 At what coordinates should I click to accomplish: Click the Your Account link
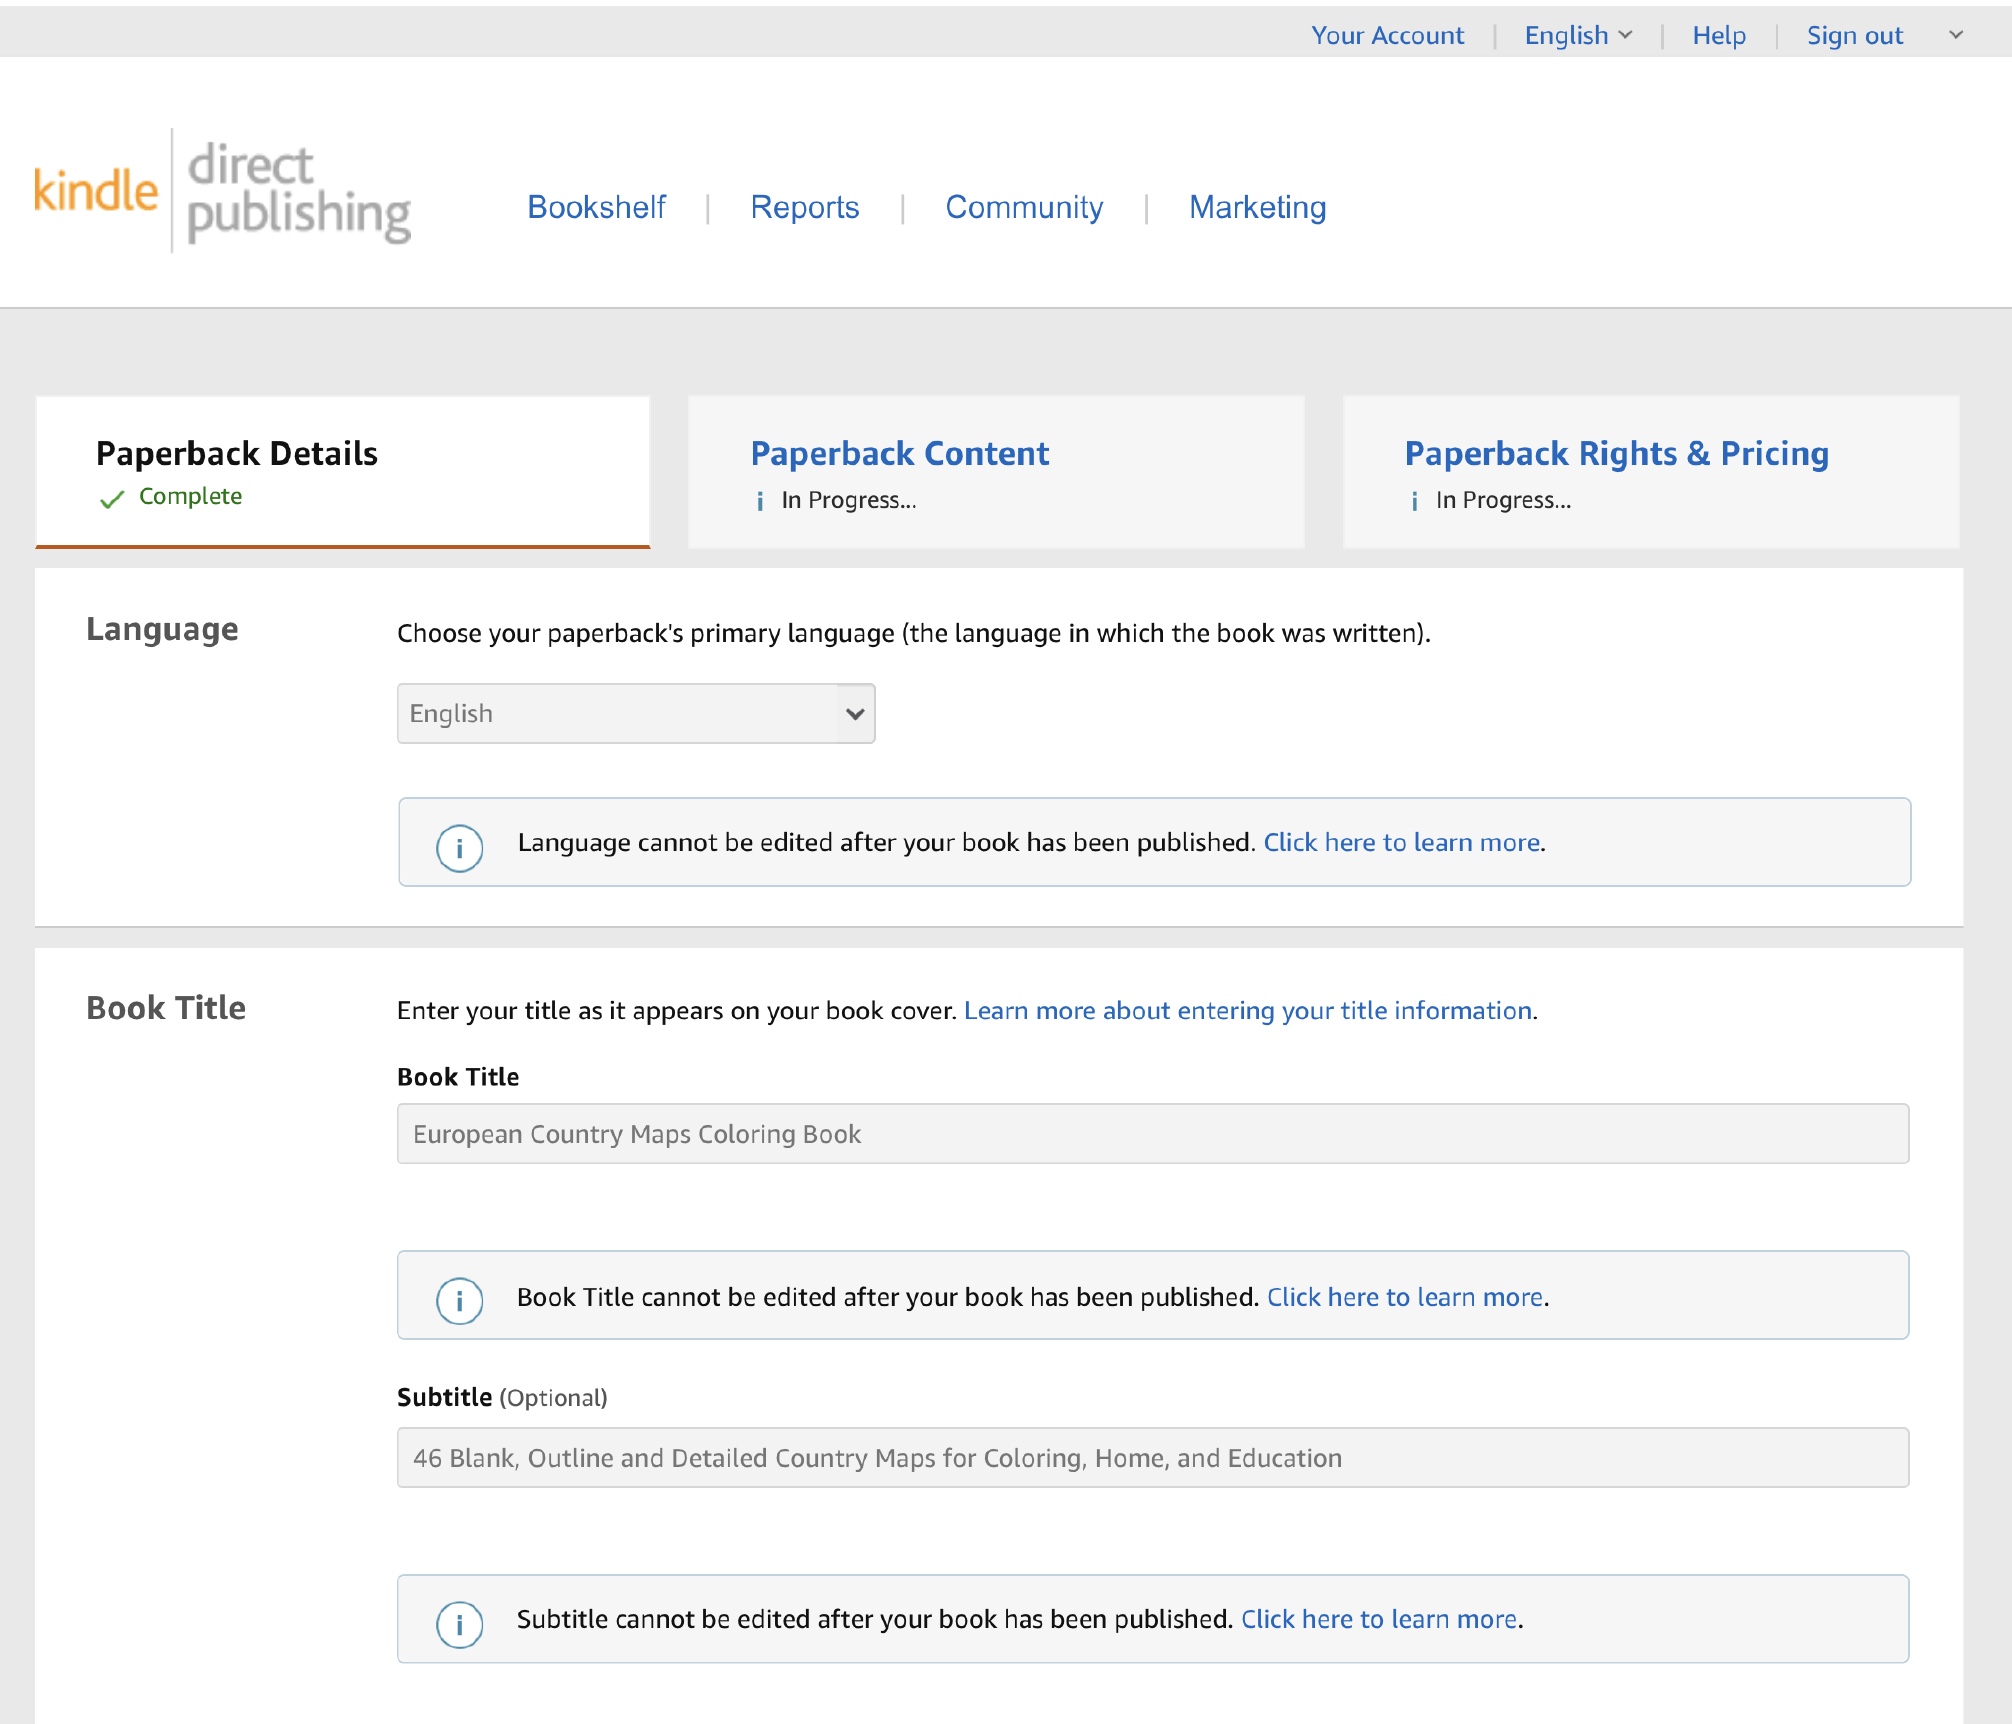pos(1387,35)
